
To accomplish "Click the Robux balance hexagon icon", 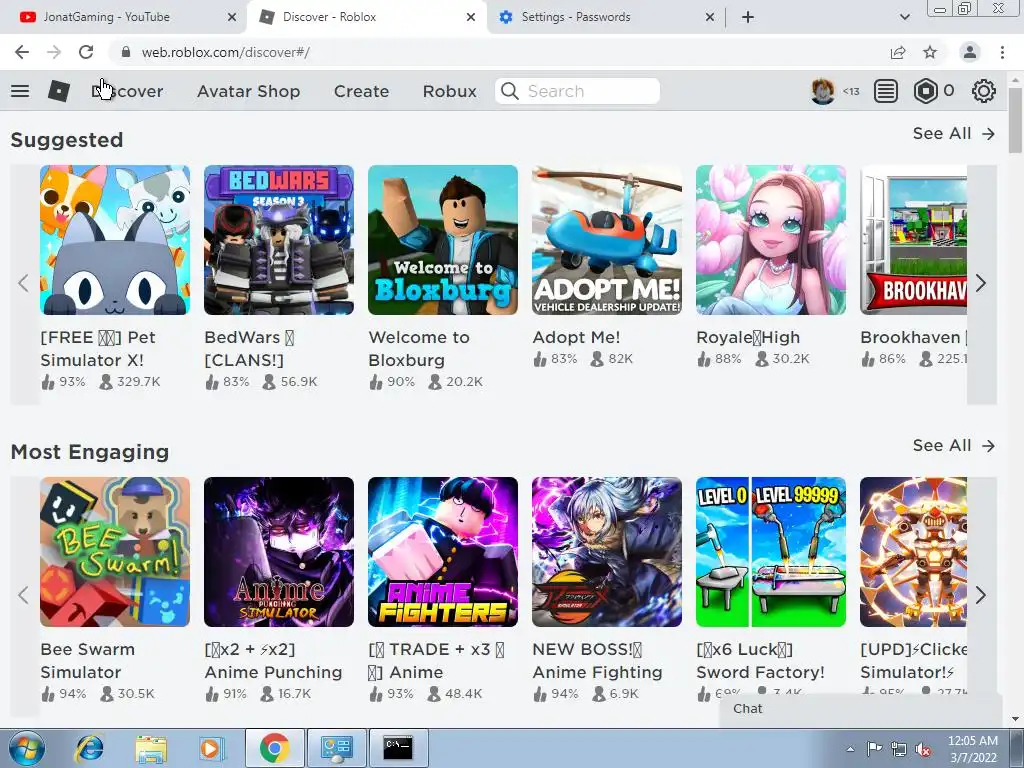I will tap(925, 91).
